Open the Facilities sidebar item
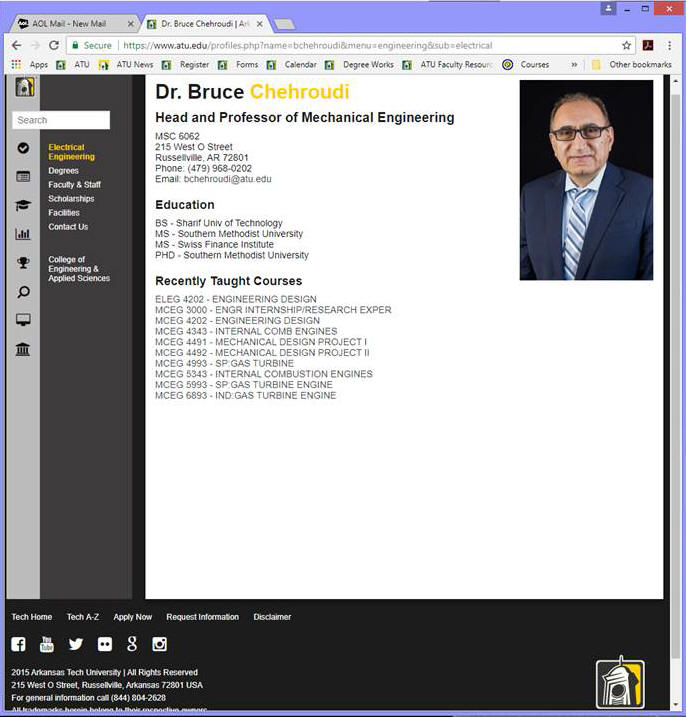This screenshot has height=717, width=687. pyautogui.click(x=64, y=213)
